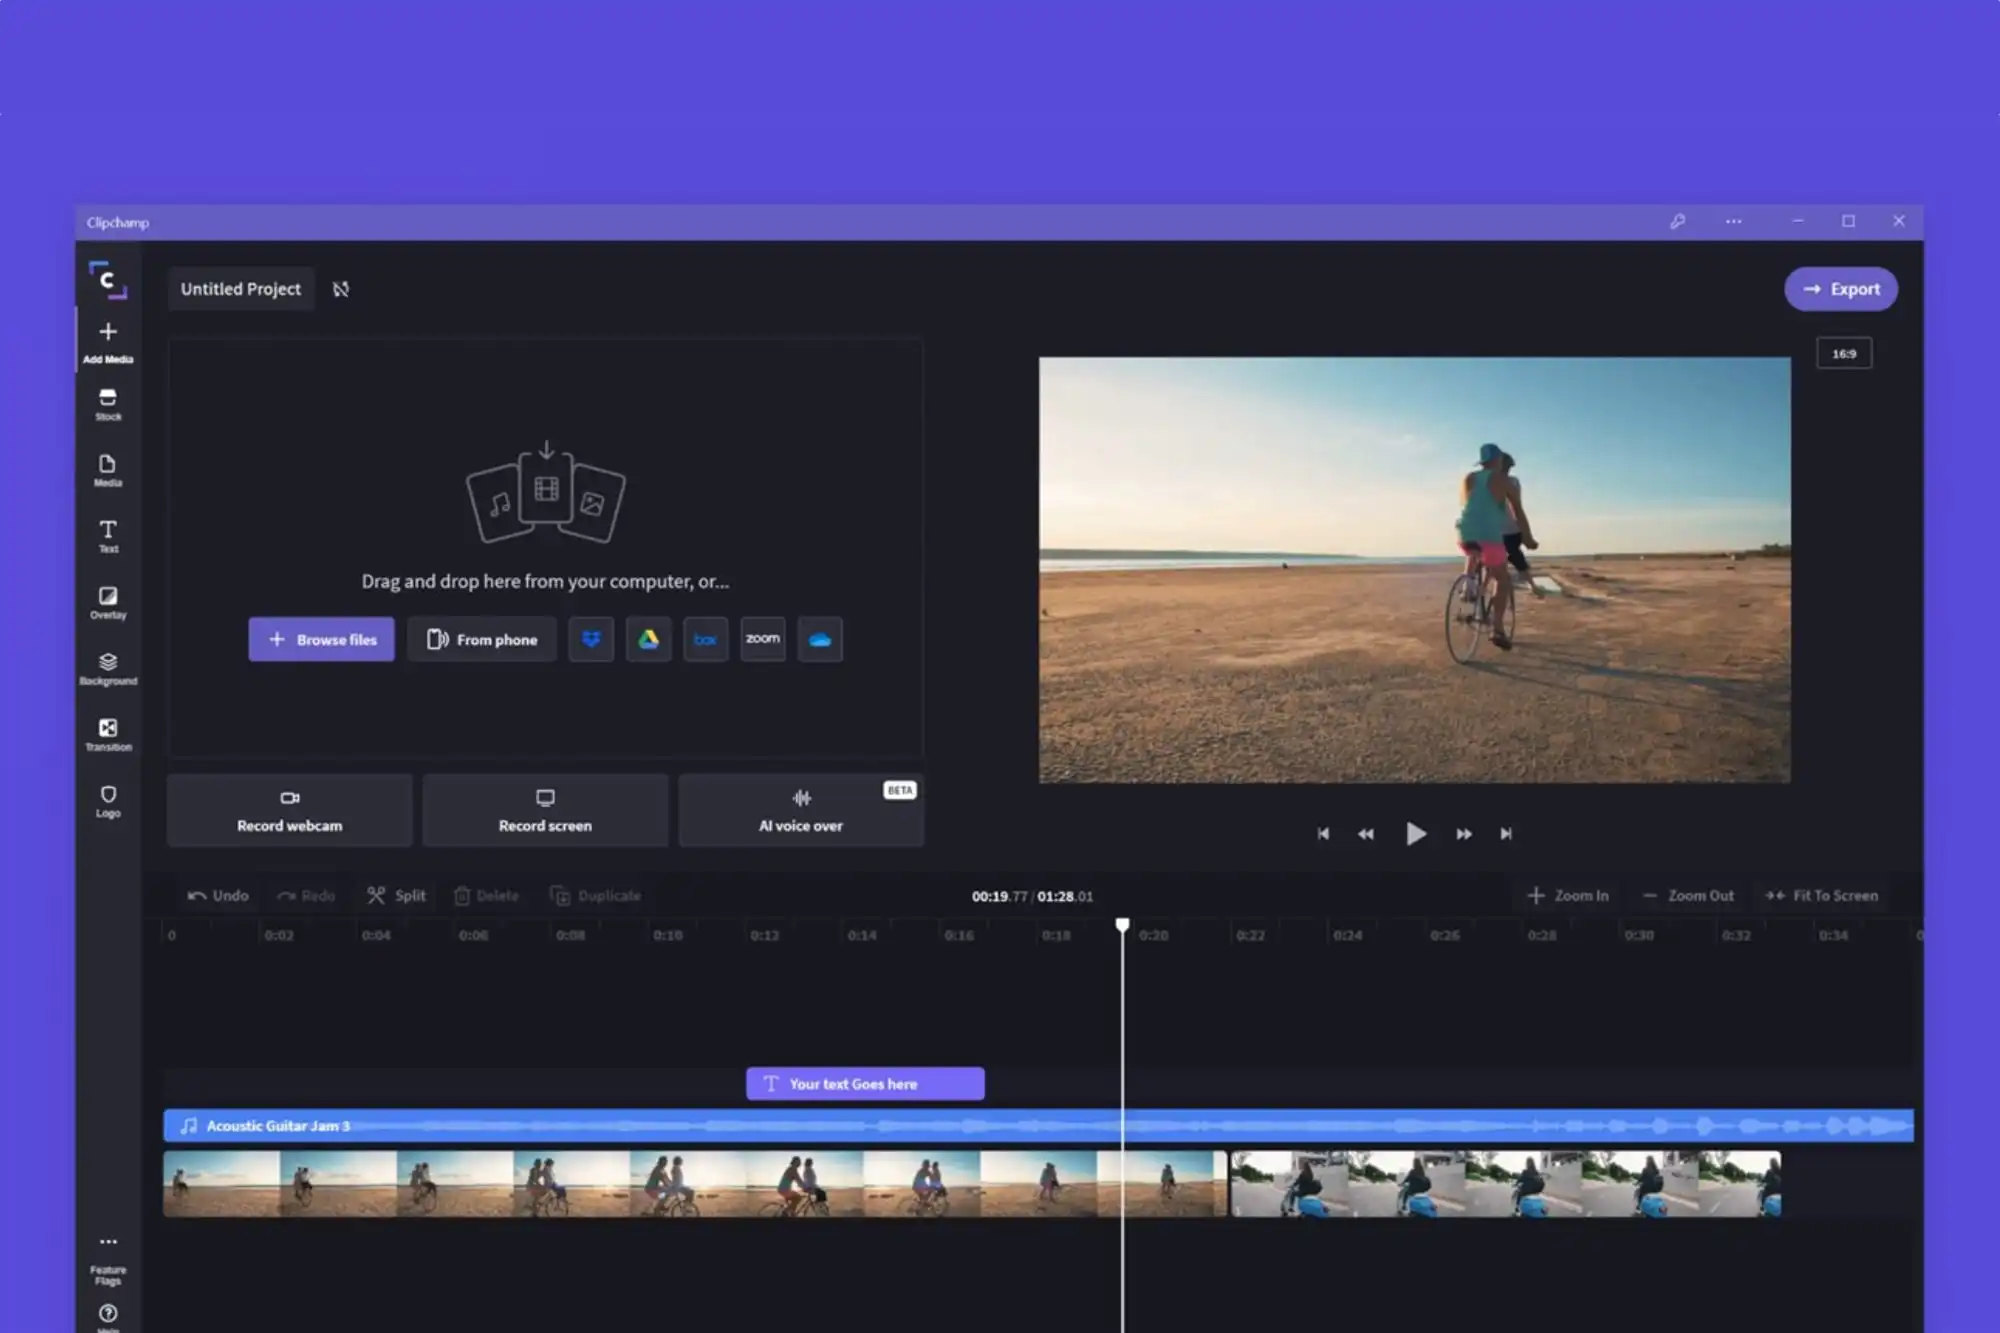The width and height of the screenshot is (2000, 1333).
Task: Edit the Untitled Project name field
Action: 241,289
